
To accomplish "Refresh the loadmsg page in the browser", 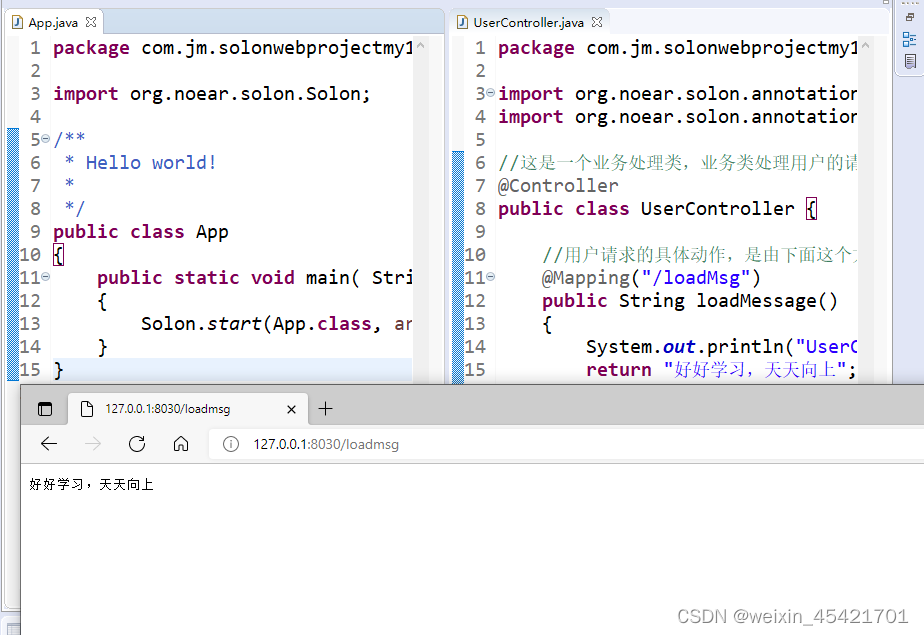I will point(137,444).
